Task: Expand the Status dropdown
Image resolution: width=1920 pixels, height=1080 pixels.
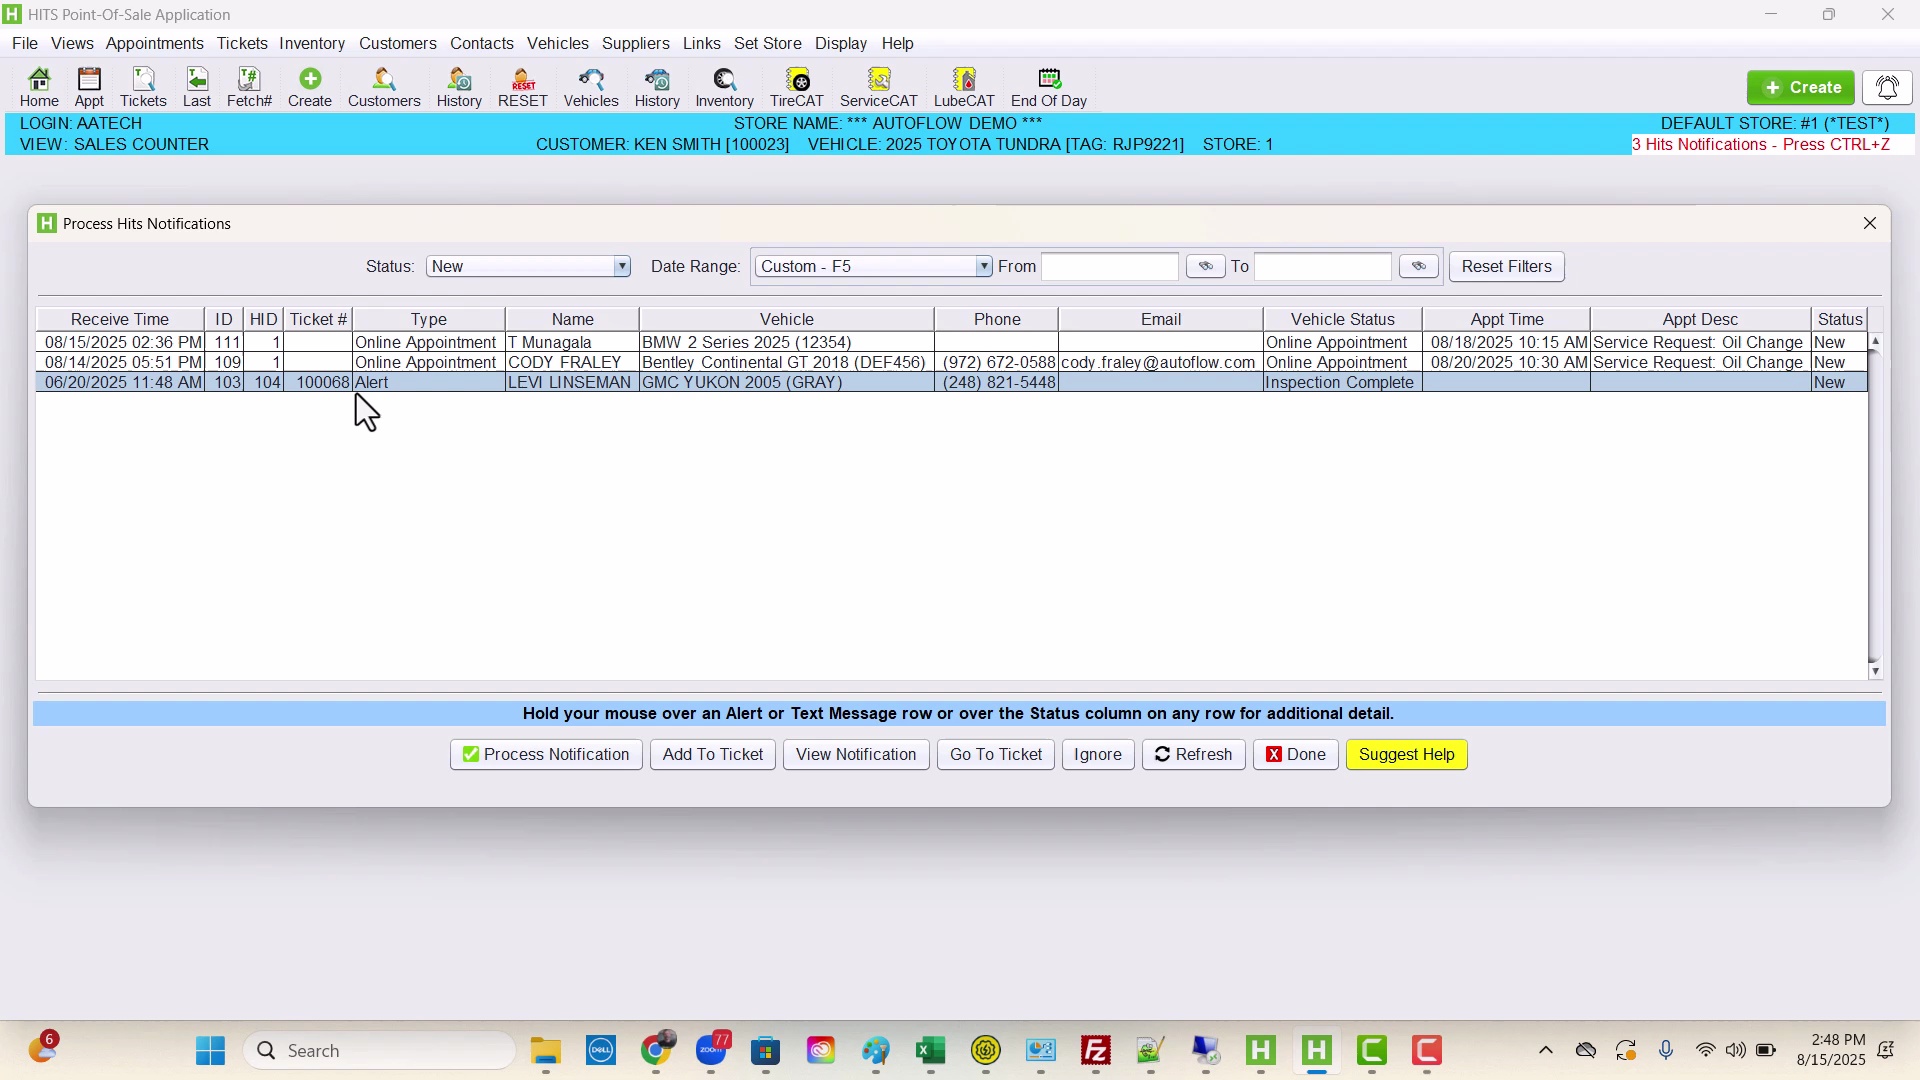Action: tap(622, 267)
